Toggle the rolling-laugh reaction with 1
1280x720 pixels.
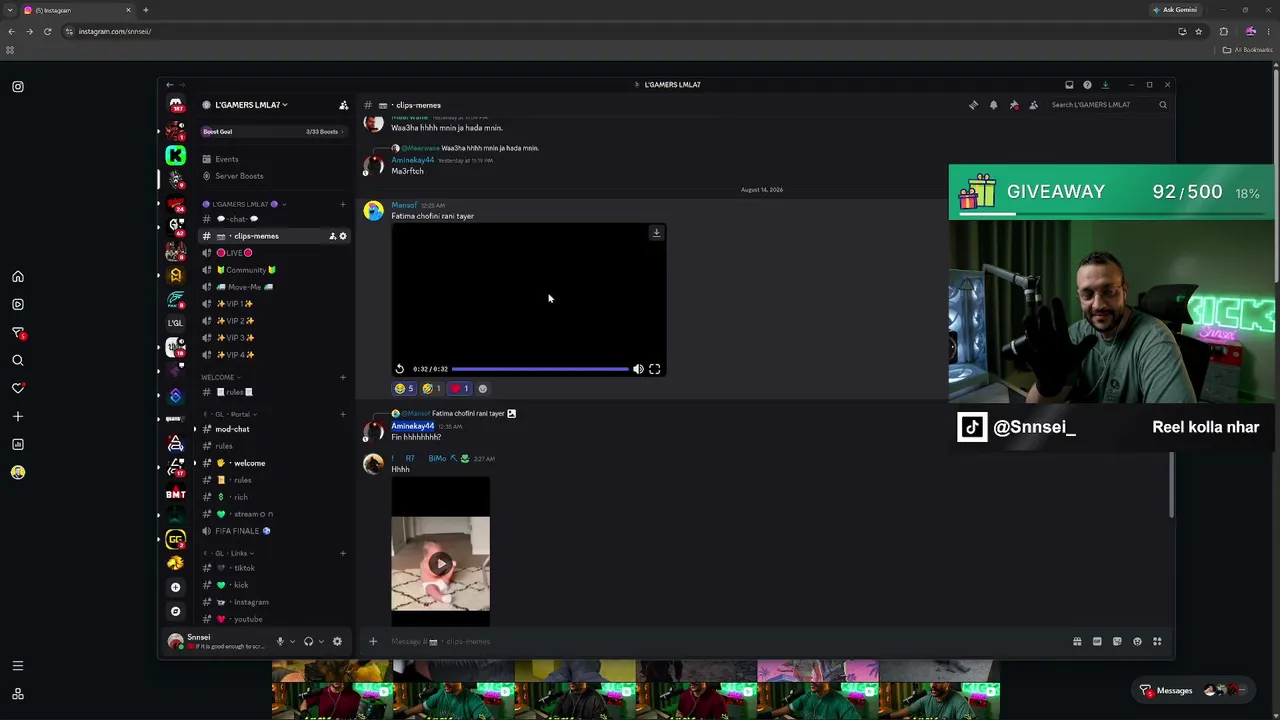pyautogui.click(x=432, y=389)
